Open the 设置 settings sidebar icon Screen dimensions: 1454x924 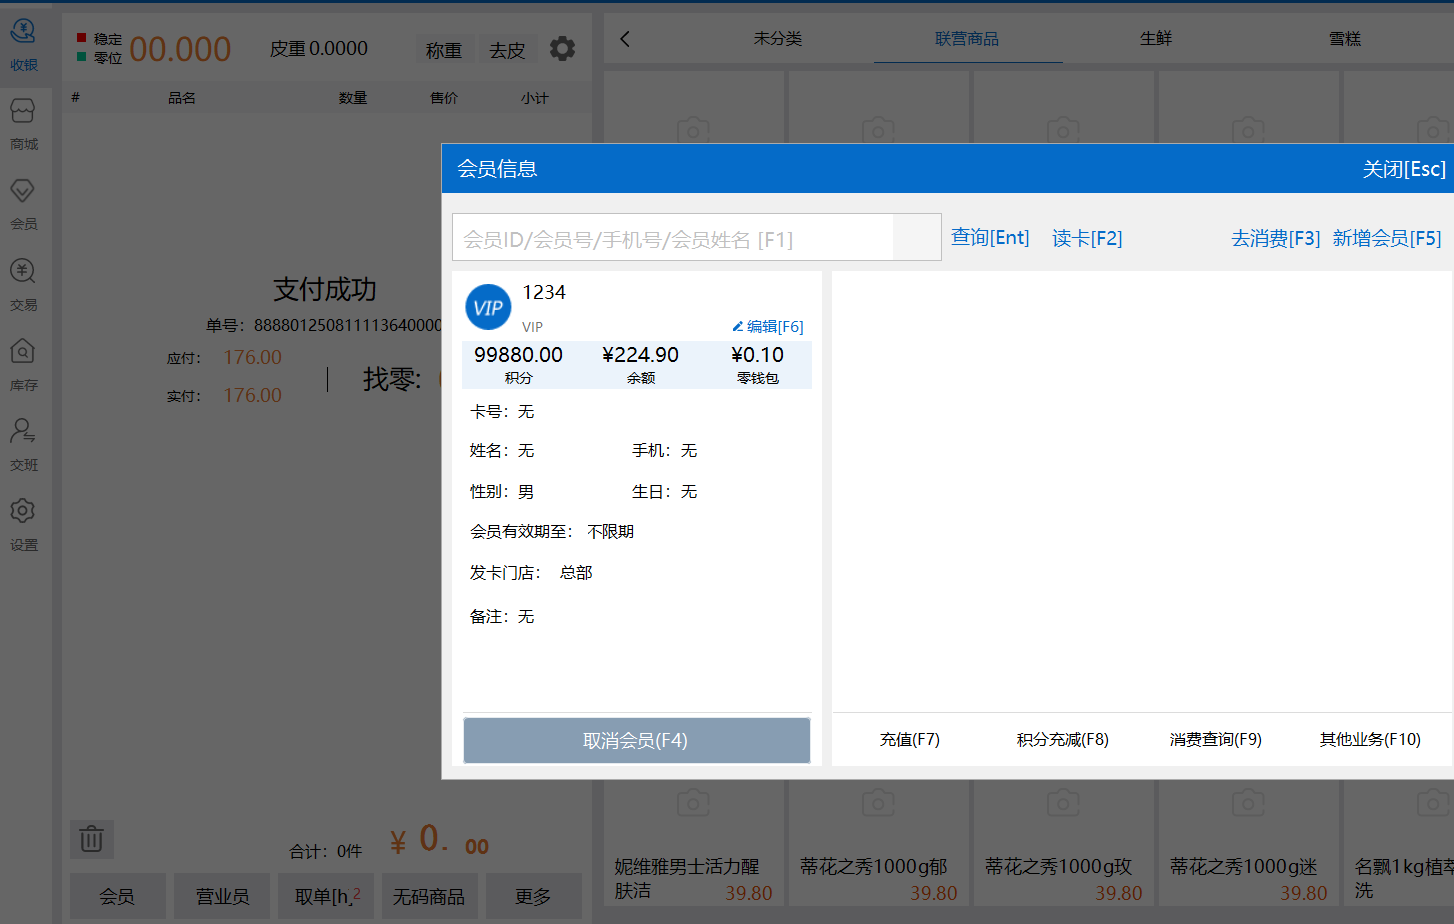[24, 525]
